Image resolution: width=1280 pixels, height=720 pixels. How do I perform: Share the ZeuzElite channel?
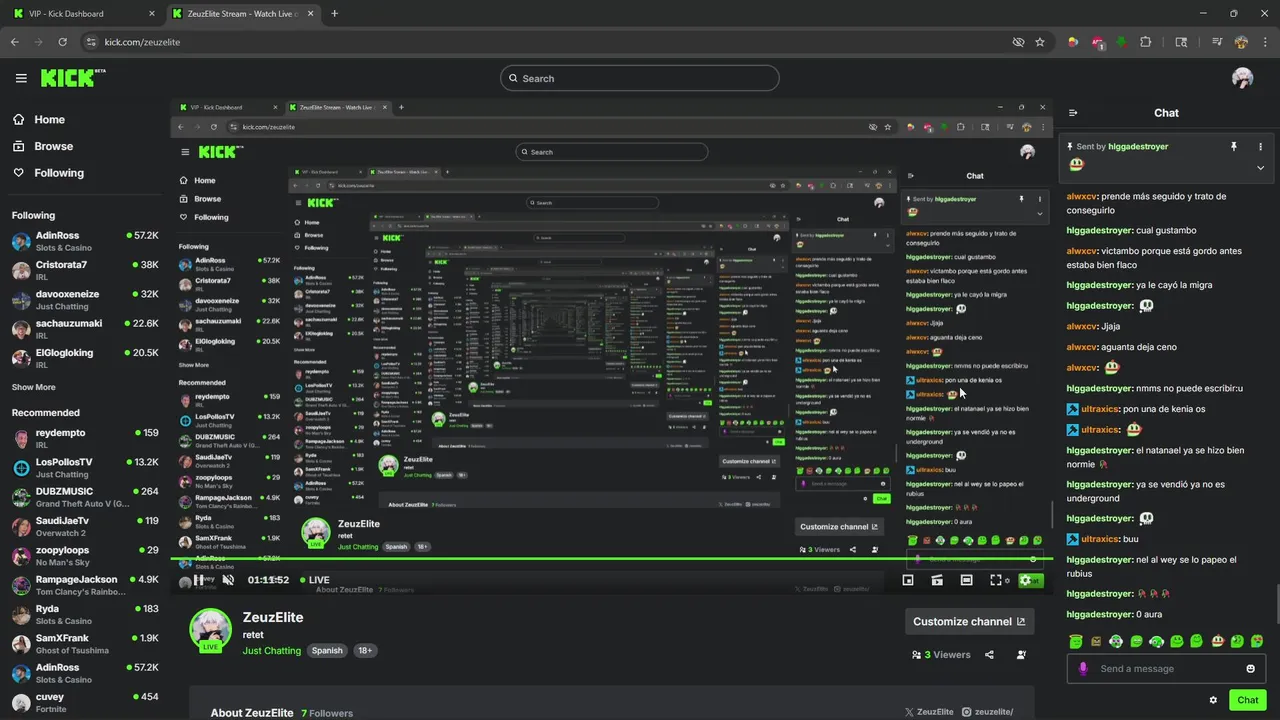pyautogui.click(x=989, y=655)
